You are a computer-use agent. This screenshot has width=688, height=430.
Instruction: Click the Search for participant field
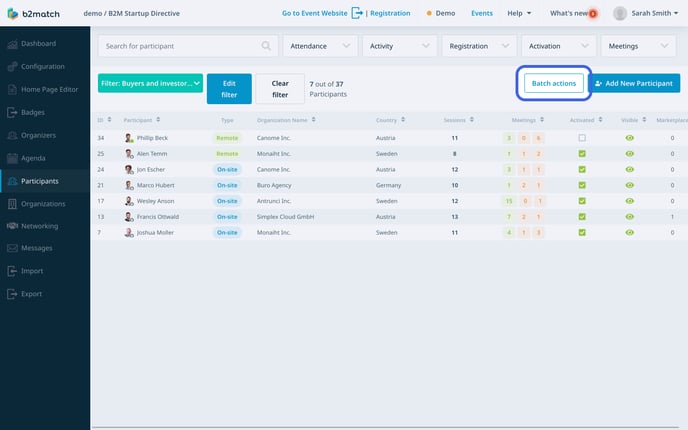coord(188,46)
